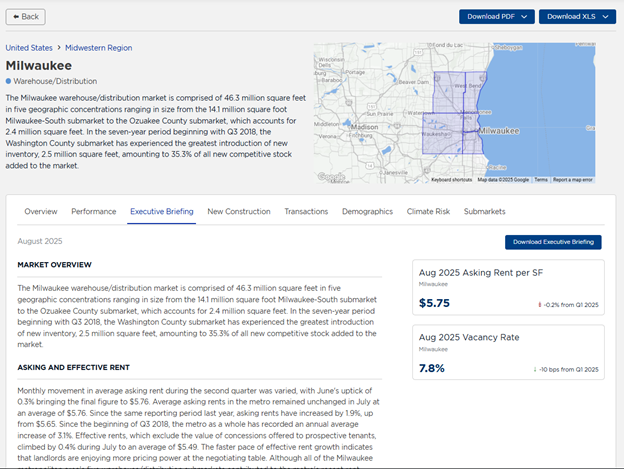624x469 pixels.
Task: Click the Google logo on the map
Action: [x=331, y=176]
